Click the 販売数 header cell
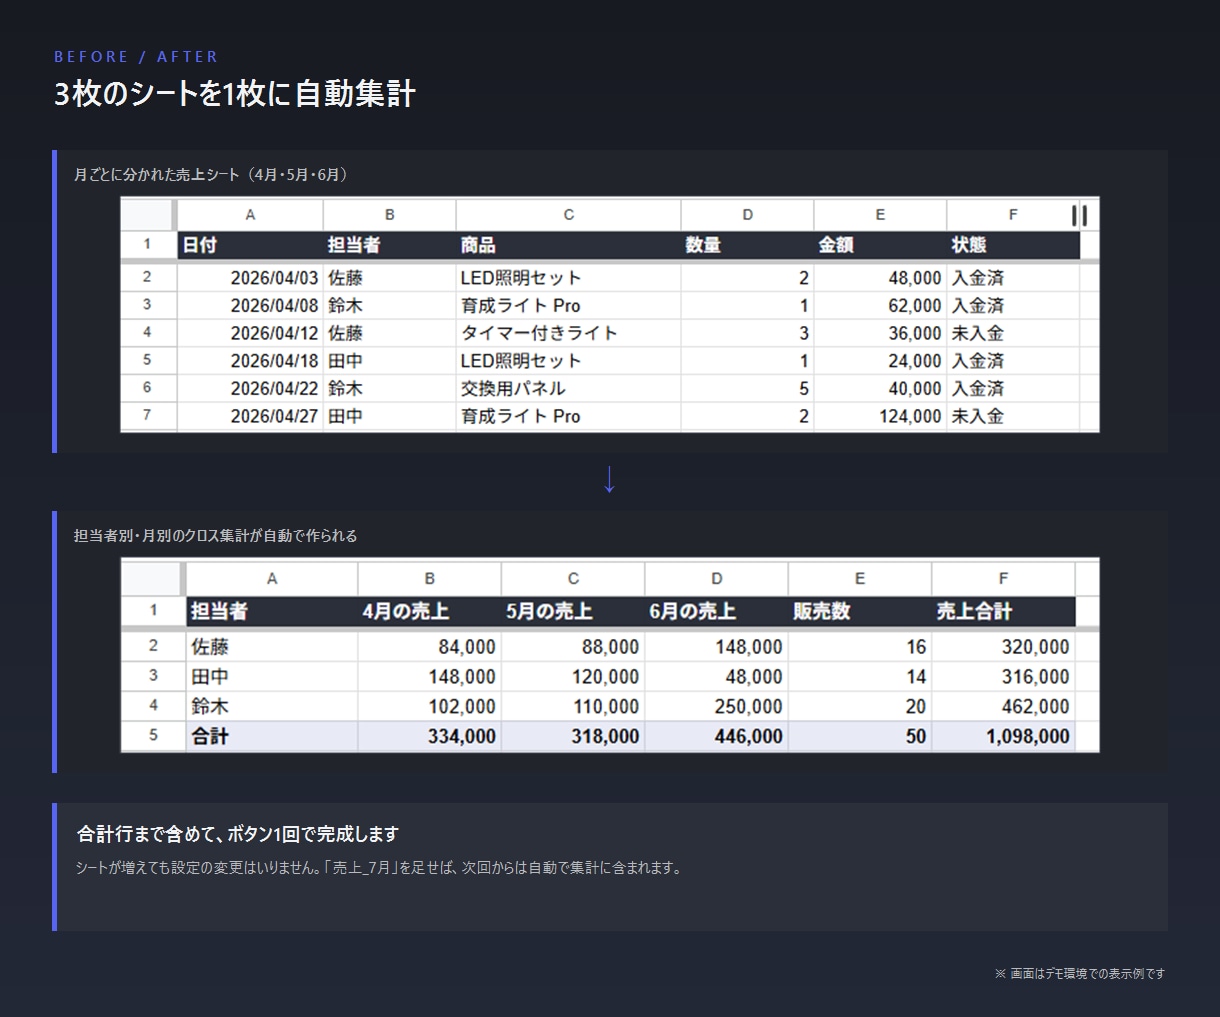The height and width of the screenshot is (1017, 1220). (860, 611)
